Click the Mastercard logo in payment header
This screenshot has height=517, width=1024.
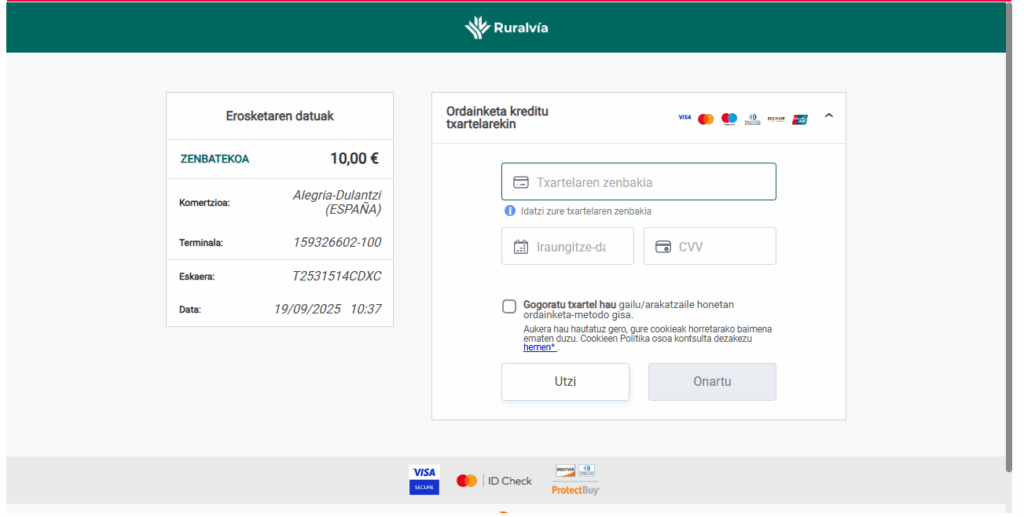pos(706,119)
